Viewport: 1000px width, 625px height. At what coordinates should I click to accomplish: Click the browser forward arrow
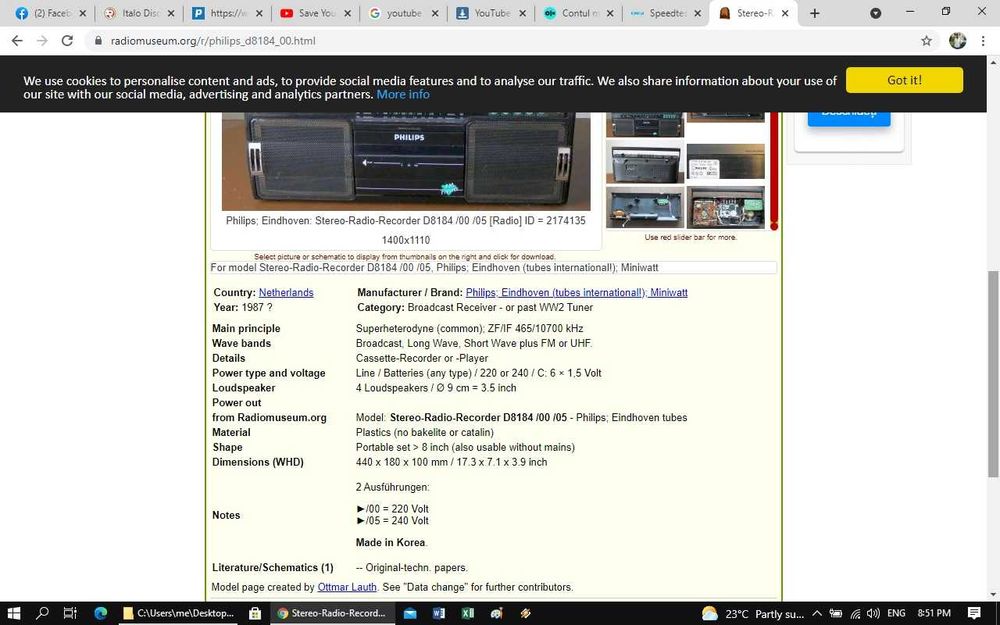tap(42, 41)
